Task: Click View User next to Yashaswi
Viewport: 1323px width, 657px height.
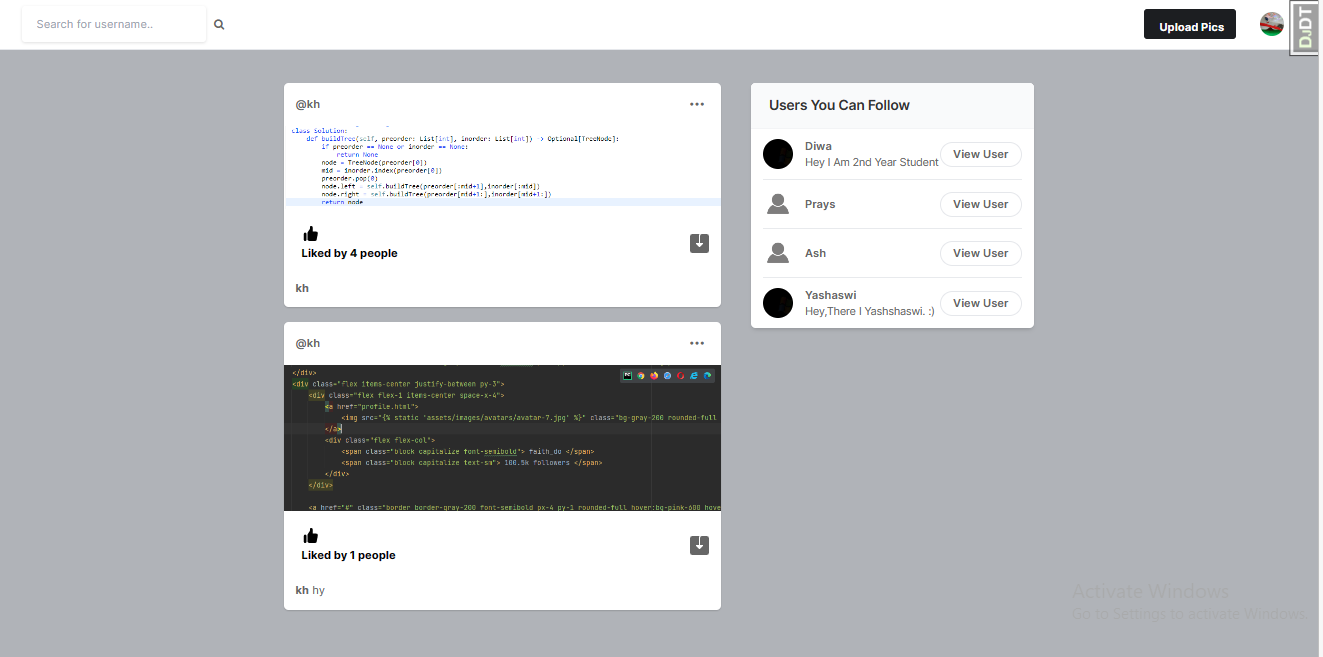Action: click(980, 303)
